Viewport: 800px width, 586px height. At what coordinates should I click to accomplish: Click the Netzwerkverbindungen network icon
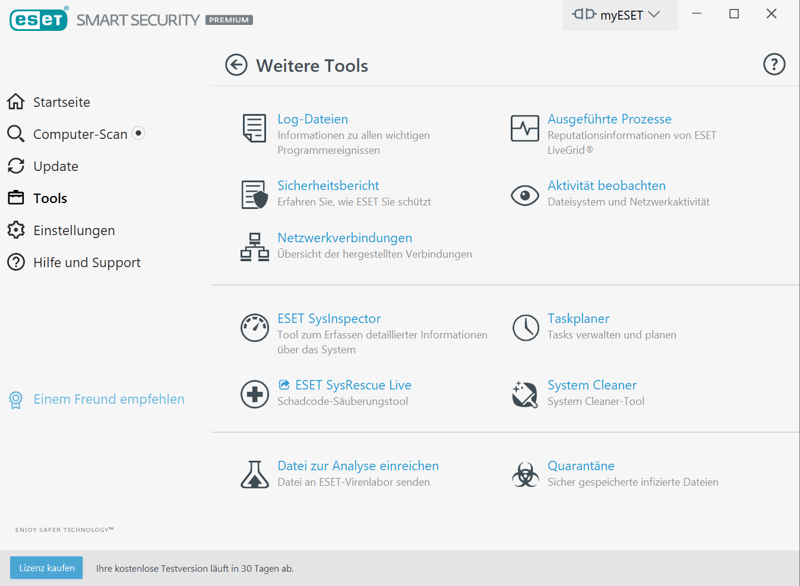click(254, 246)
